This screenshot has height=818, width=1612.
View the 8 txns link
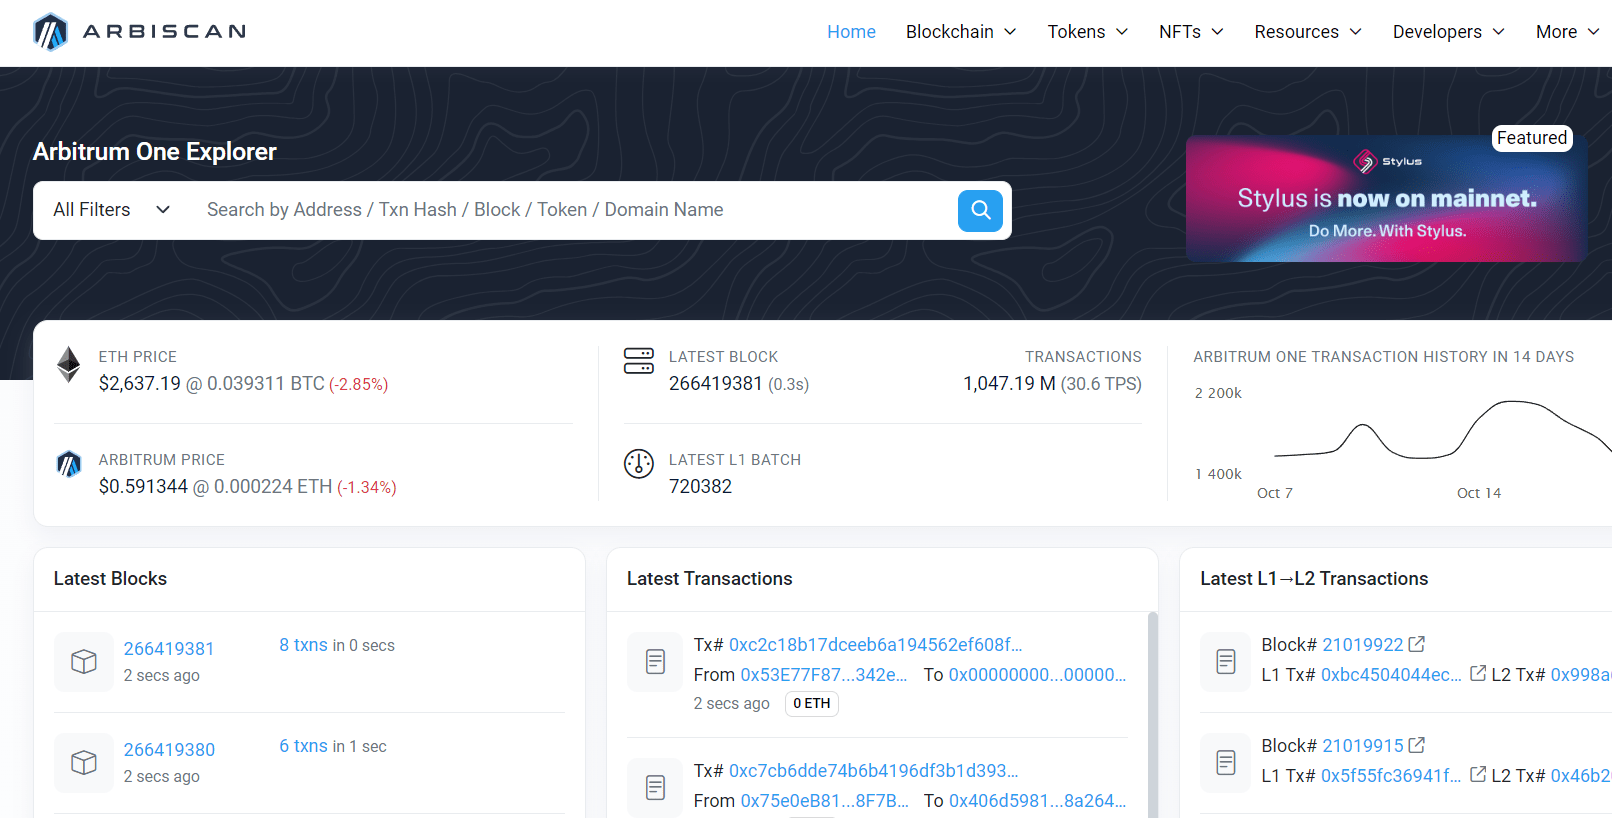click(x=303, y=646)
